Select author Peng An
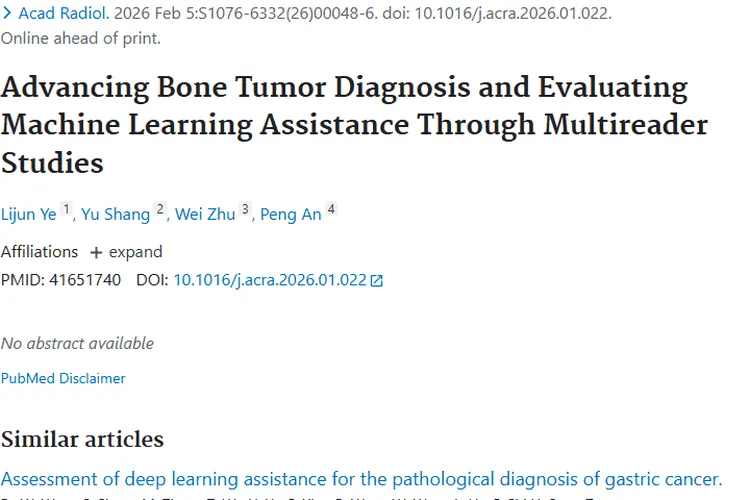Image resolution: width=750 pixels, height=500 pixels. pos(291,214)
